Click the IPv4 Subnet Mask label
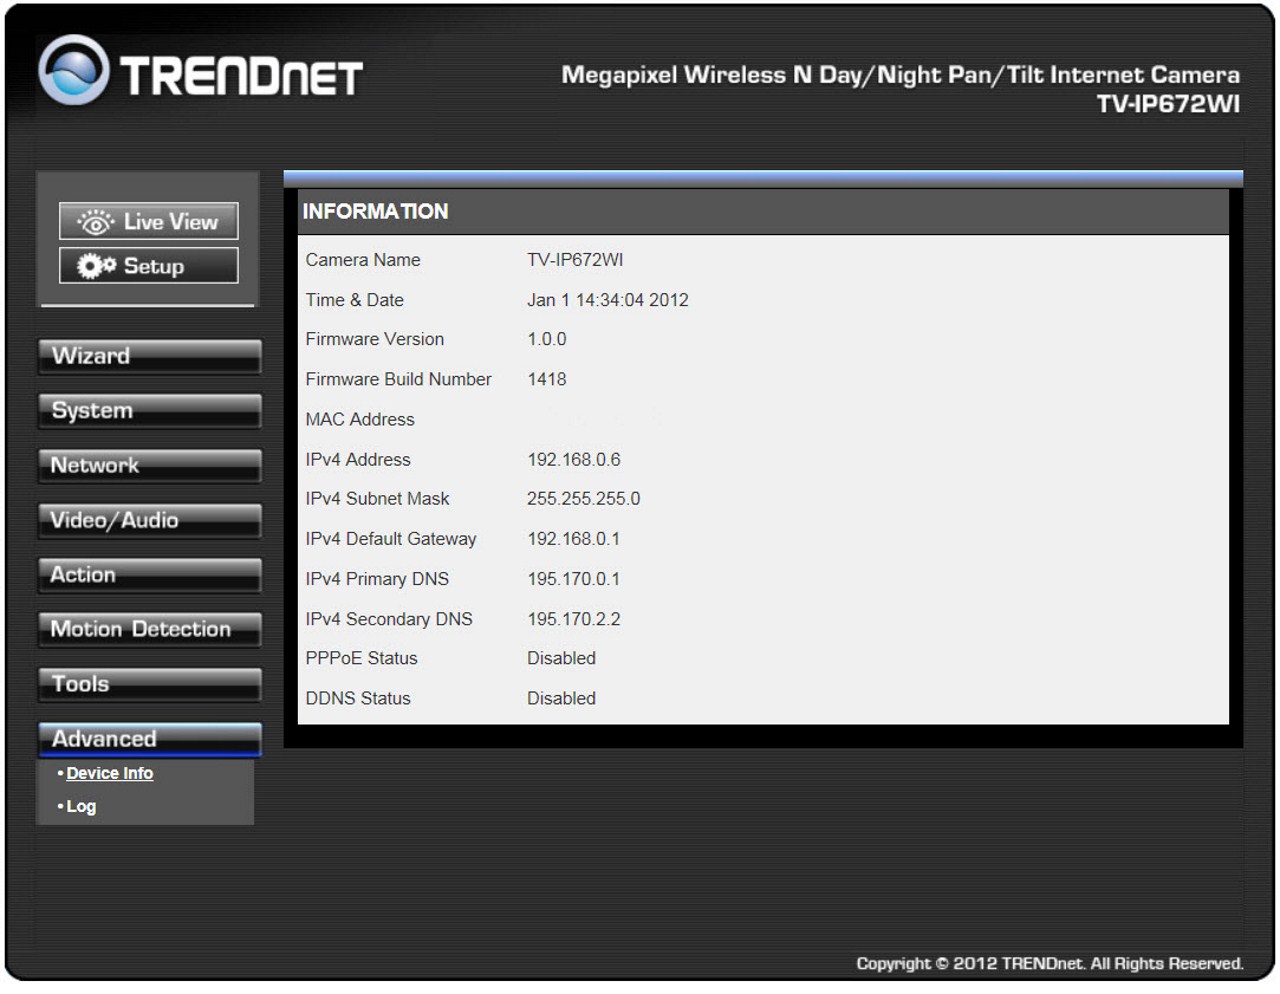 pos(378,499)
